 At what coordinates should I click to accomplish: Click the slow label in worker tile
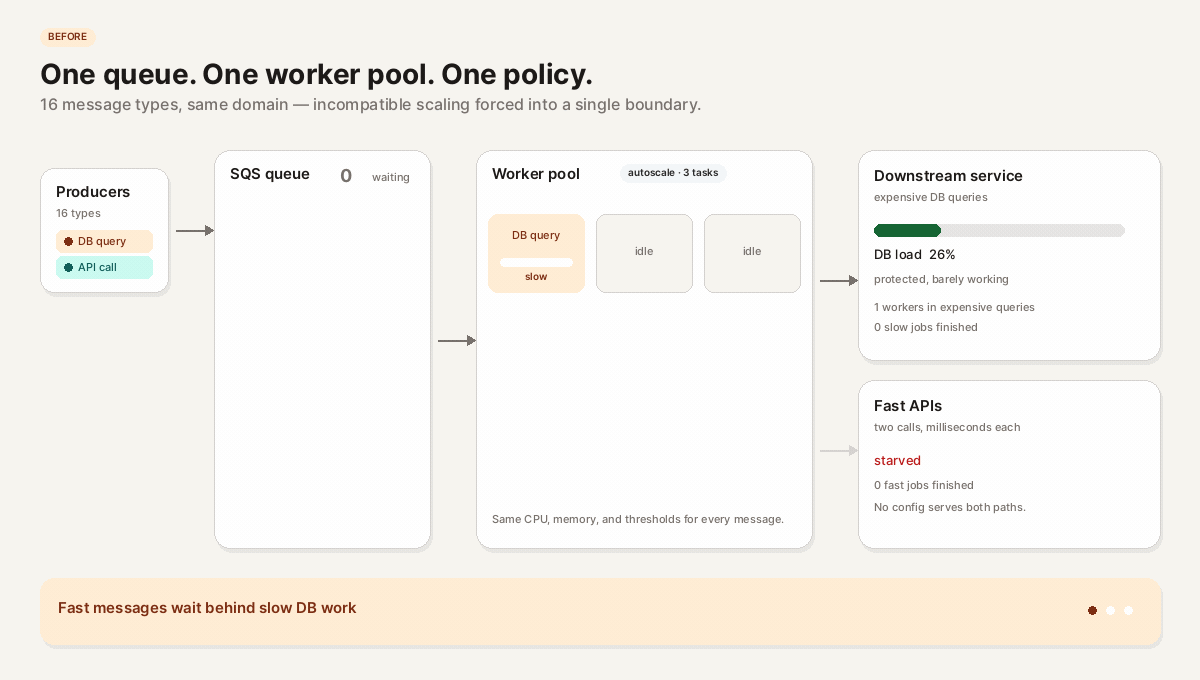point(536,277)
